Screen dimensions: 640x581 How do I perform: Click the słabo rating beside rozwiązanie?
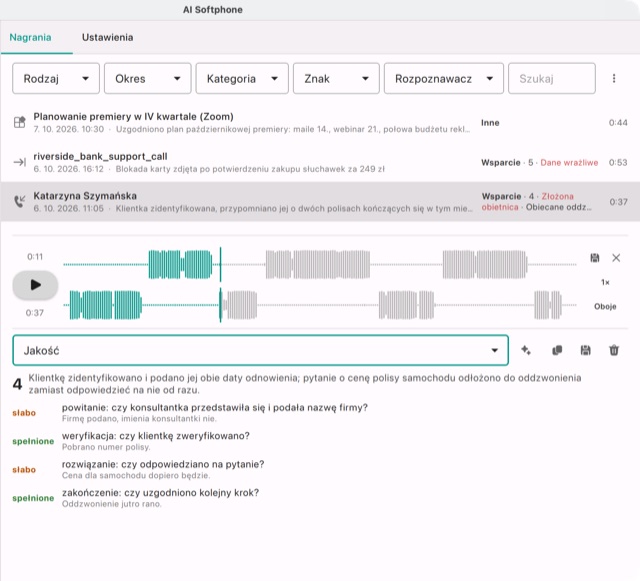tap(24, 470)
